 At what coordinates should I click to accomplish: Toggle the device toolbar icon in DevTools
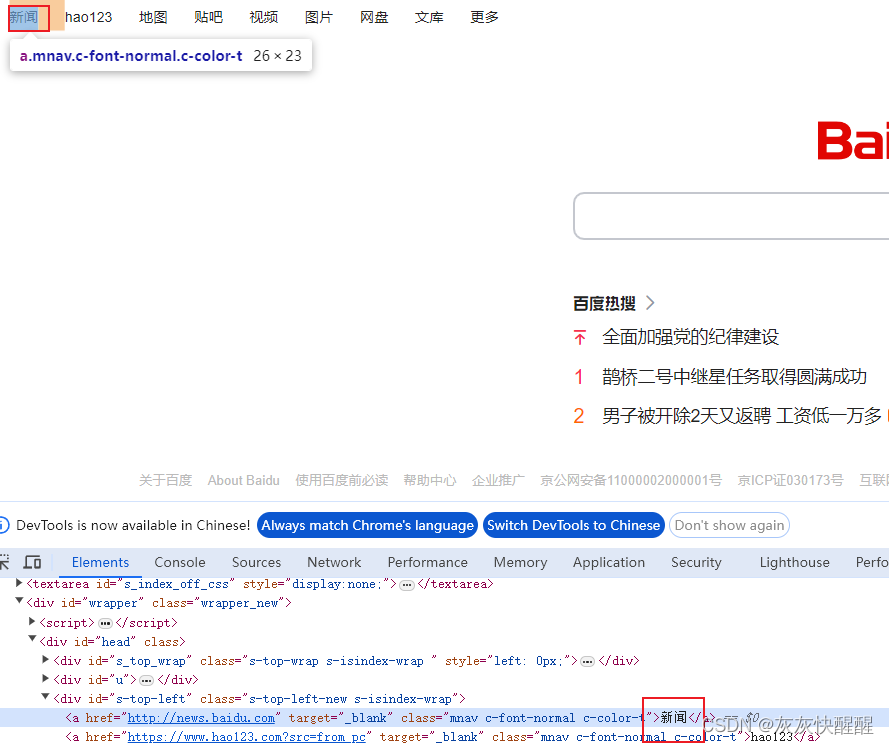pos(32,562)
